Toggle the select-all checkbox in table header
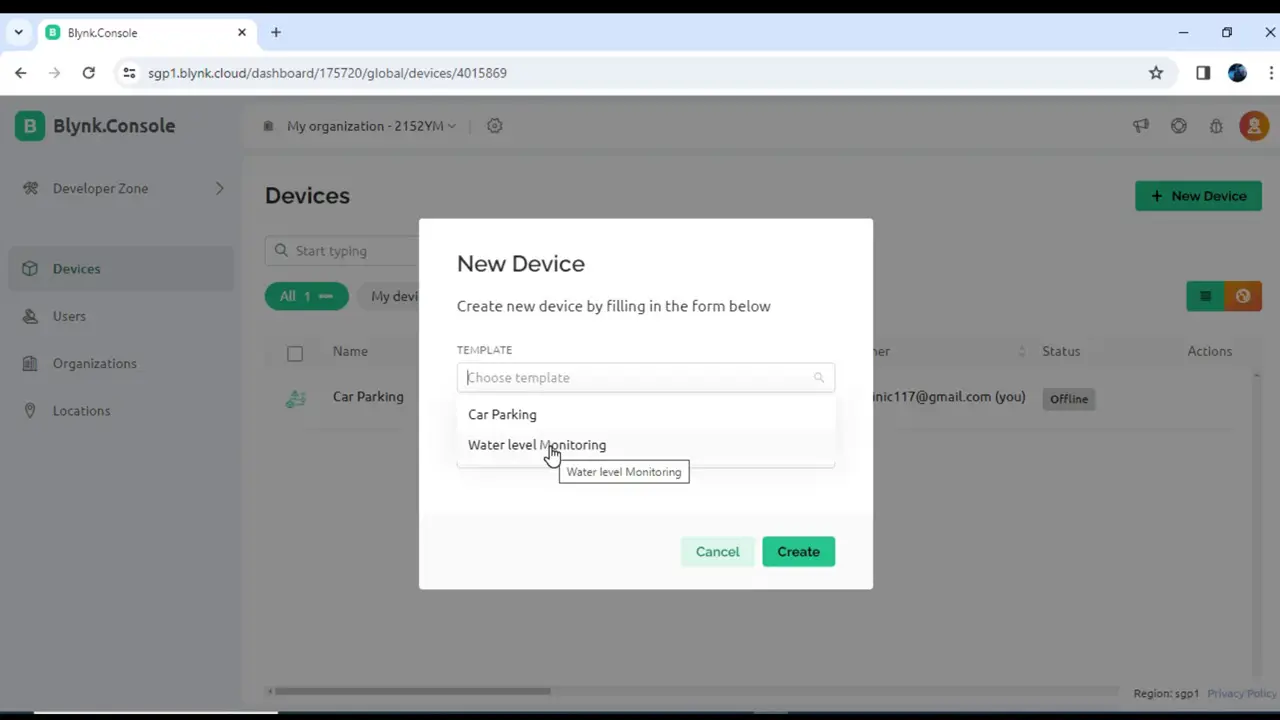This screenshot has height=720, width=1280. (x=294, y=353)
